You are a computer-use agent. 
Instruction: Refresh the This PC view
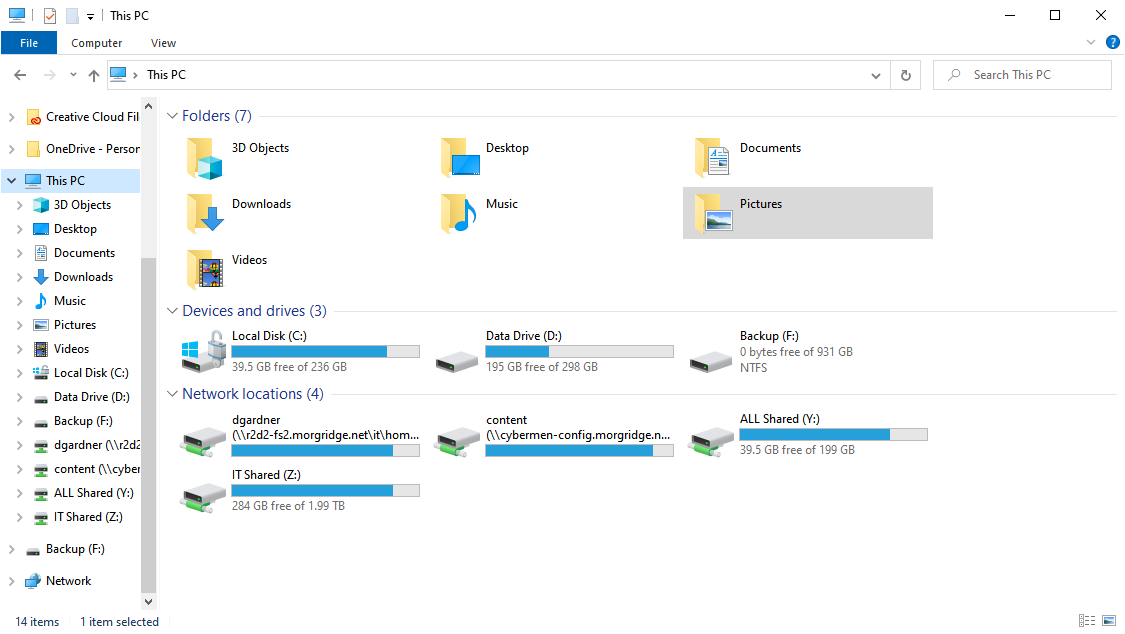click(x=905, y=75)
